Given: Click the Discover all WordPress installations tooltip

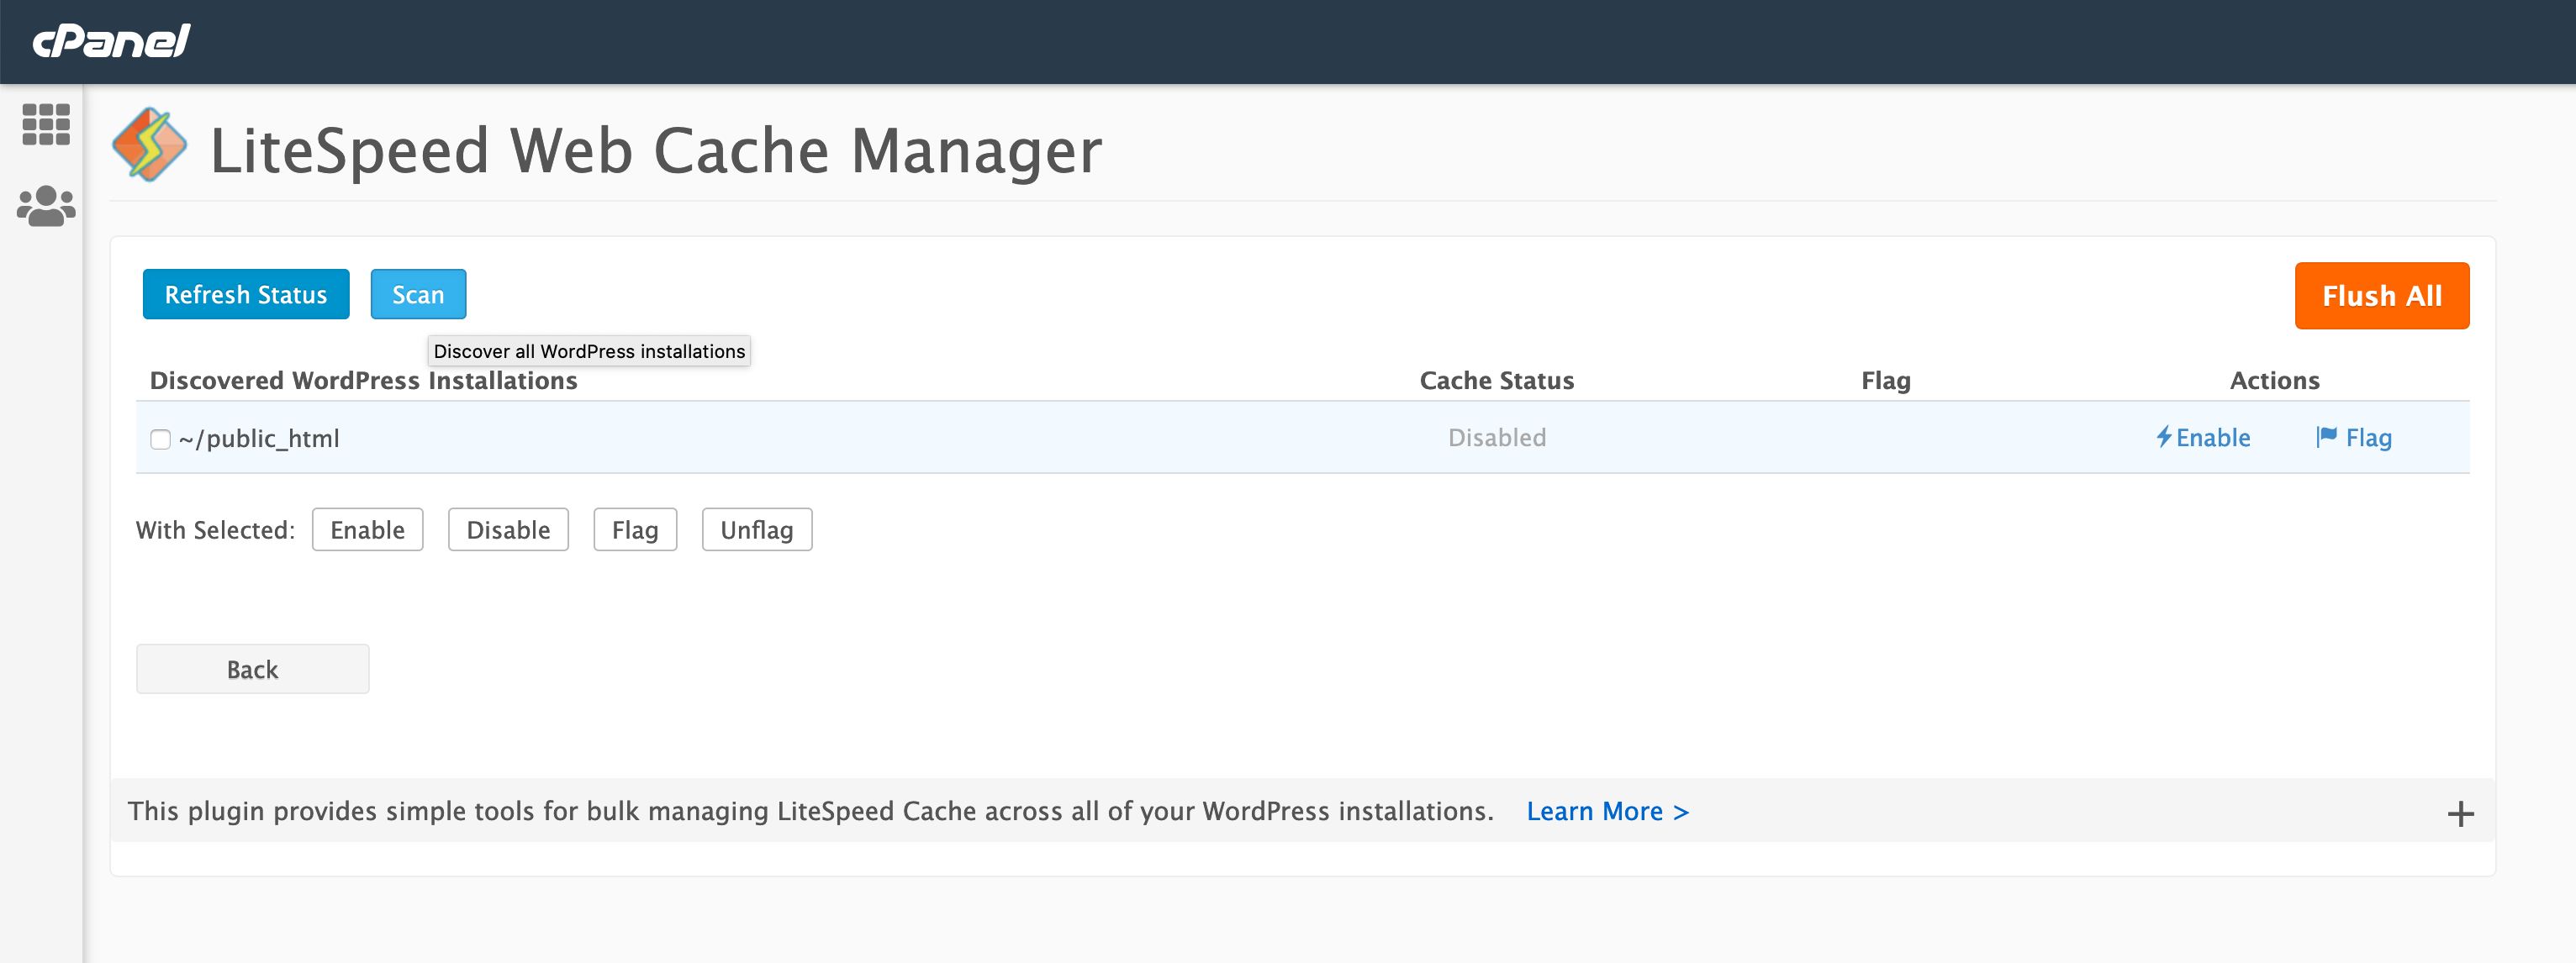Looking at the screenshot, I should pyautogui.click(x=589, y=351).
